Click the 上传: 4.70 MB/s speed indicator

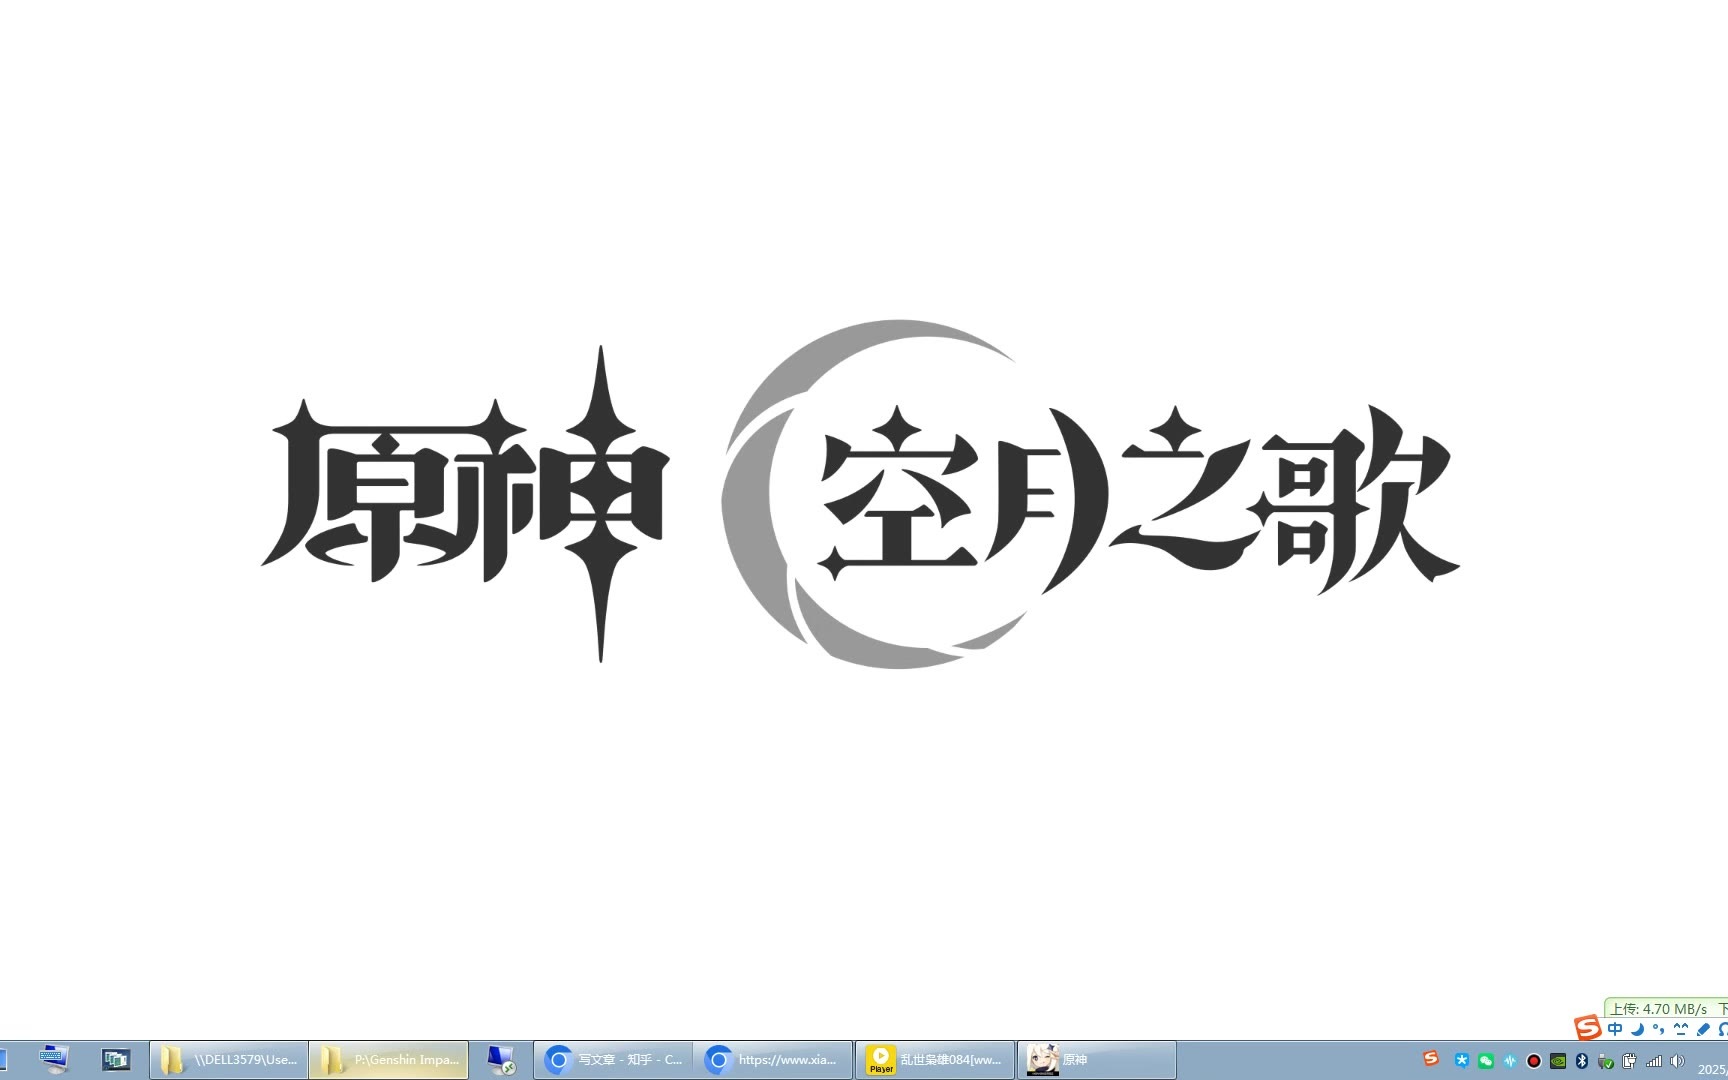tap(1659, 1009)
